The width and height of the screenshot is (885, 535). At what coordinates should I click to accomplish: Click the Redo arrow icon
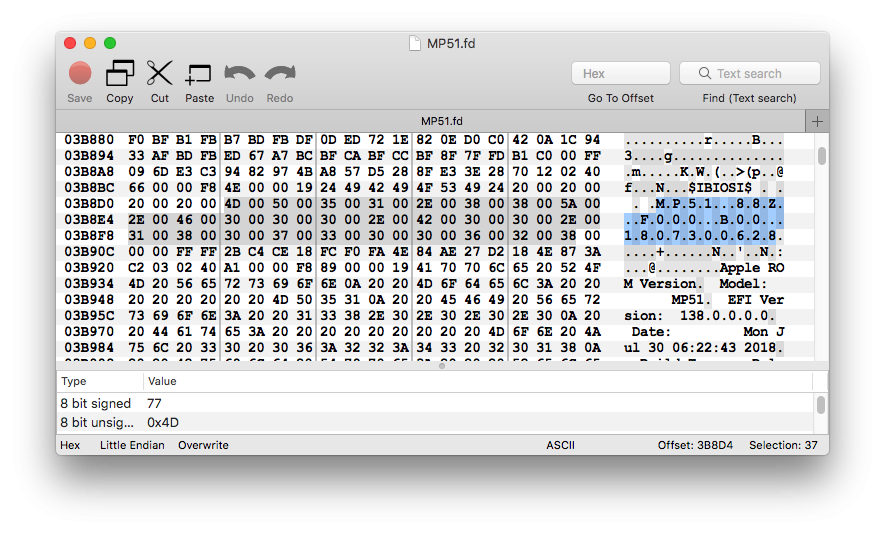pos(280,73)
